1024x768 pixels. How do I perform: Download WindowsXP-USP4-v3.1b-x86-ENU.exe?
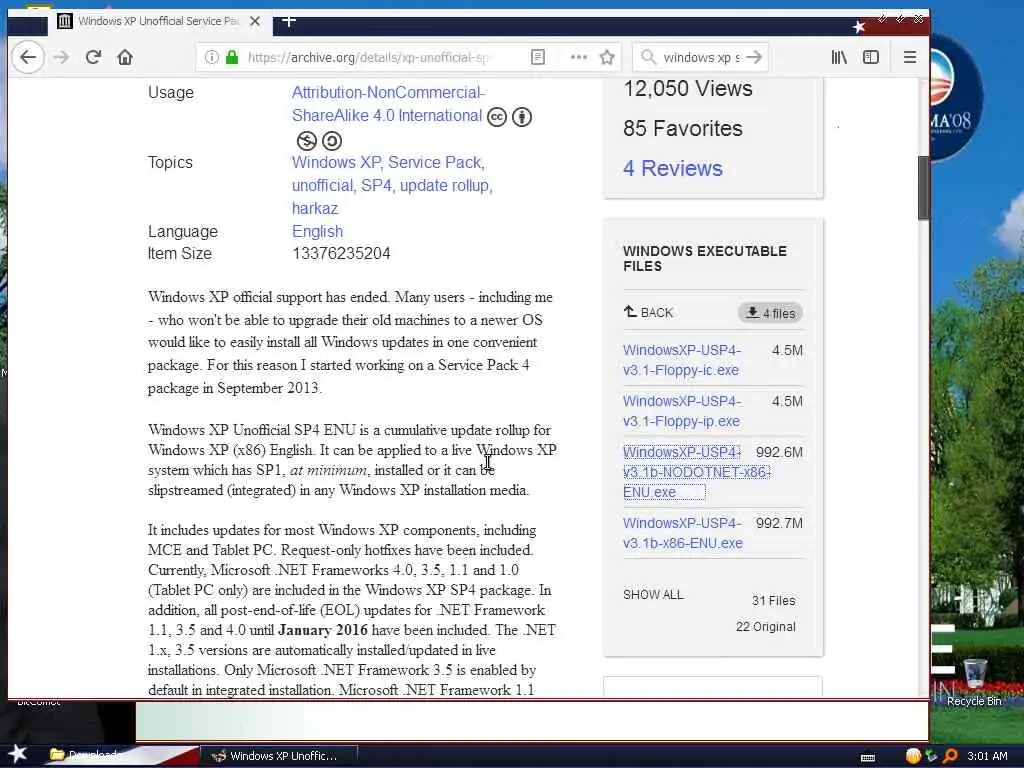point(682,533)
